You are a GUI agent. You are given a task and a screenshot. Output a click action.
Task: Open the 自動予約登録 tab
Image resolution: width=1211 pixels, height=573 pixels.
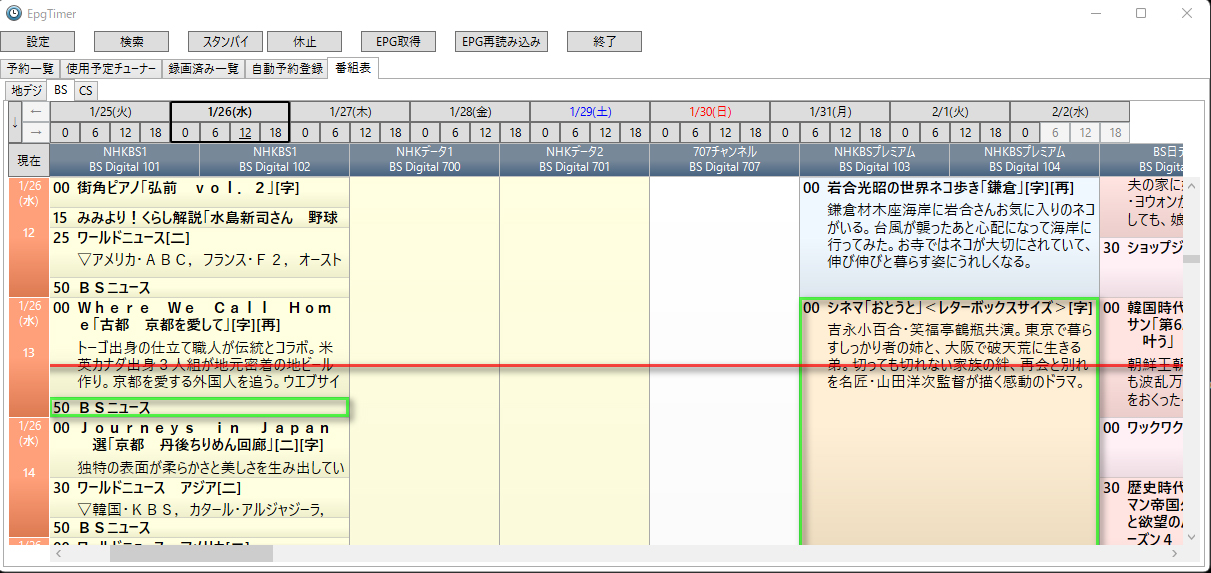[287, 69]
